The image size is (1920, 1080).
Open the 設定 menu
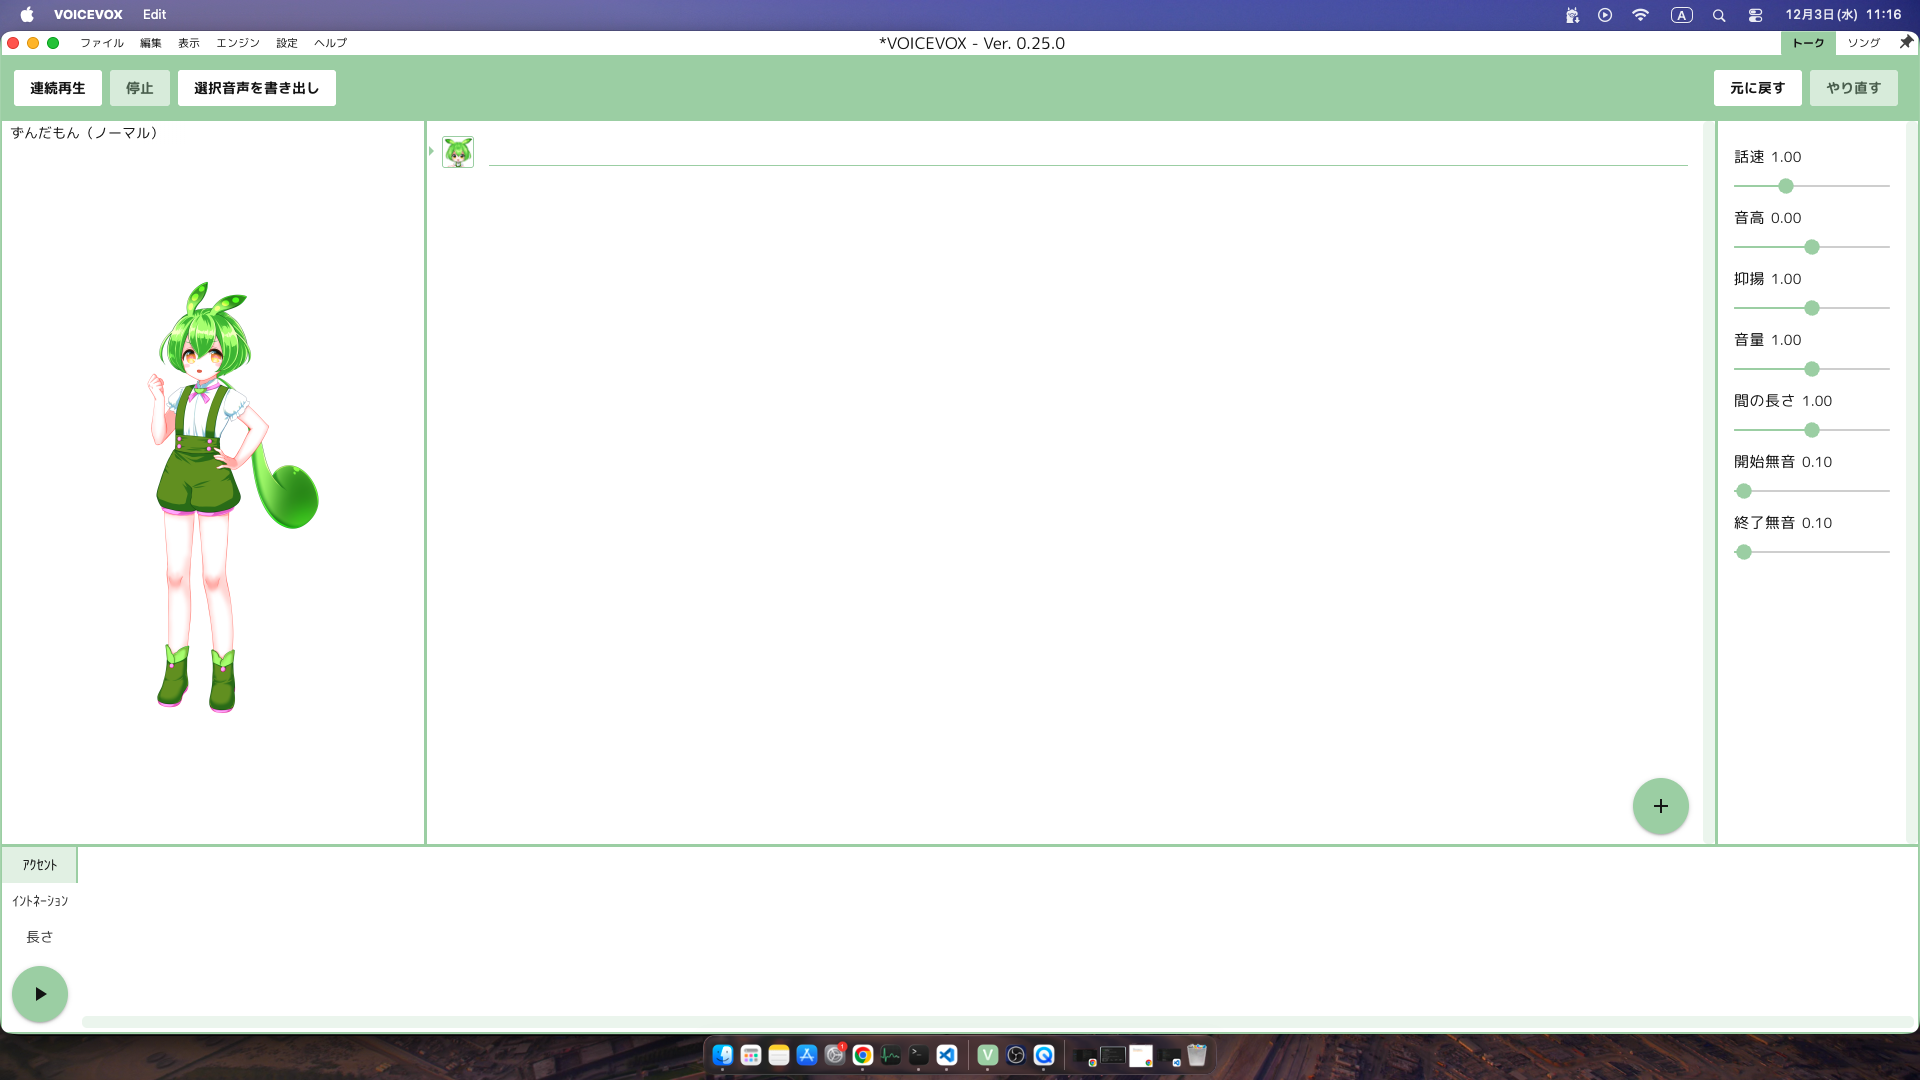click(287, 43)
